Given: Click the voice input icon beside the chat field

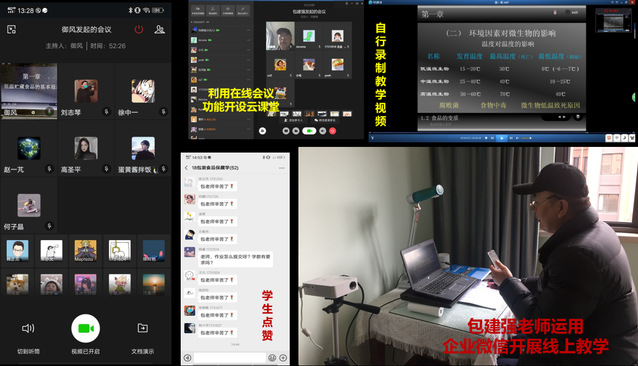Looking at the screenshot, I should 188,358.
